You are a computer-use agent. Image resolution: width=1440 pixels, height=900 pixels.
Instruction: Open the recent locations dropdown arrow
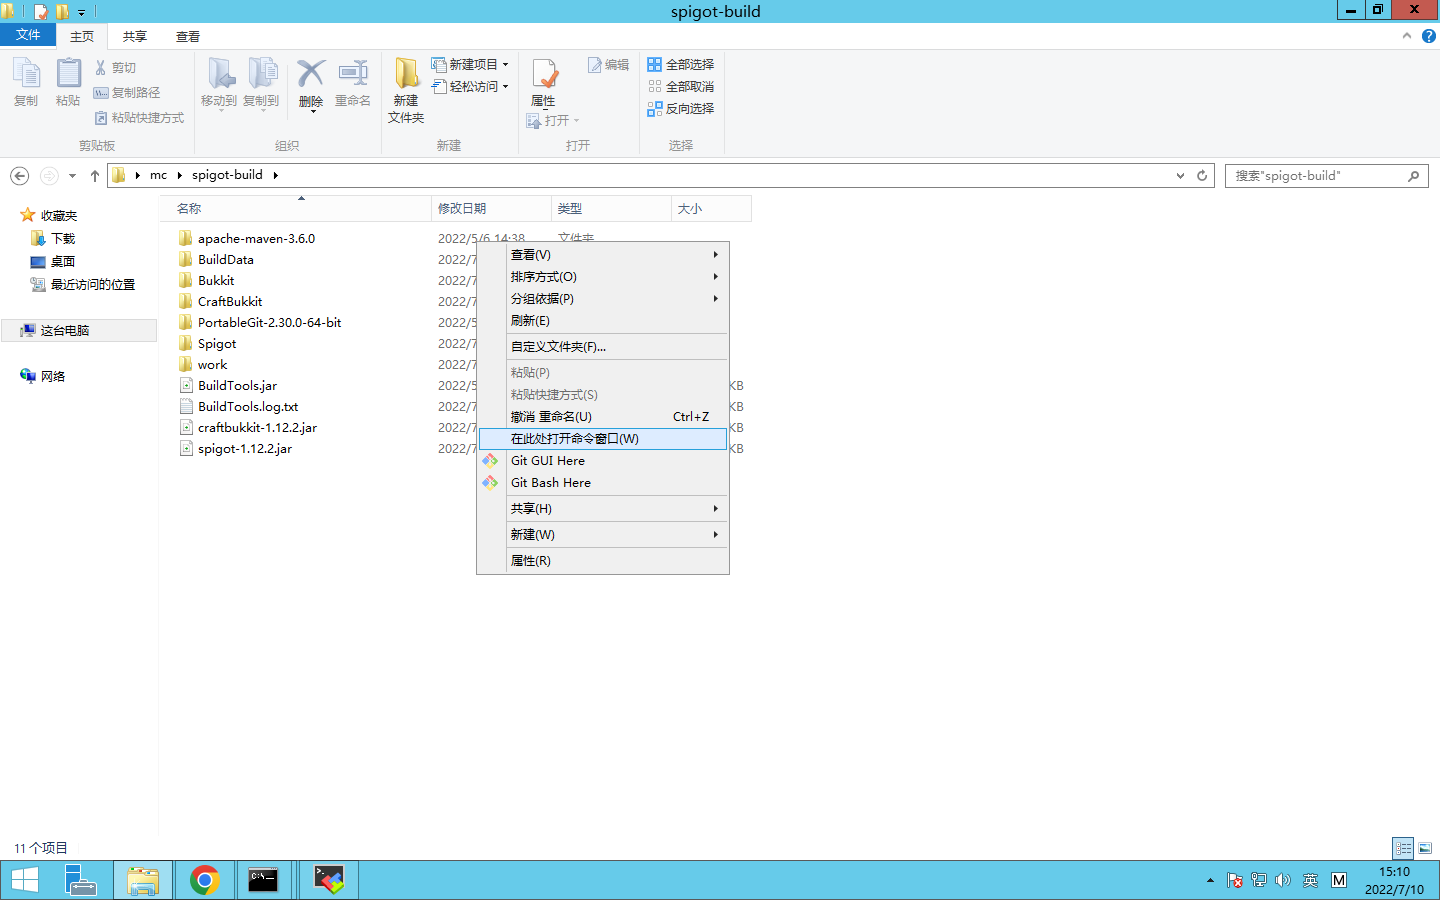tap(72, 176)
